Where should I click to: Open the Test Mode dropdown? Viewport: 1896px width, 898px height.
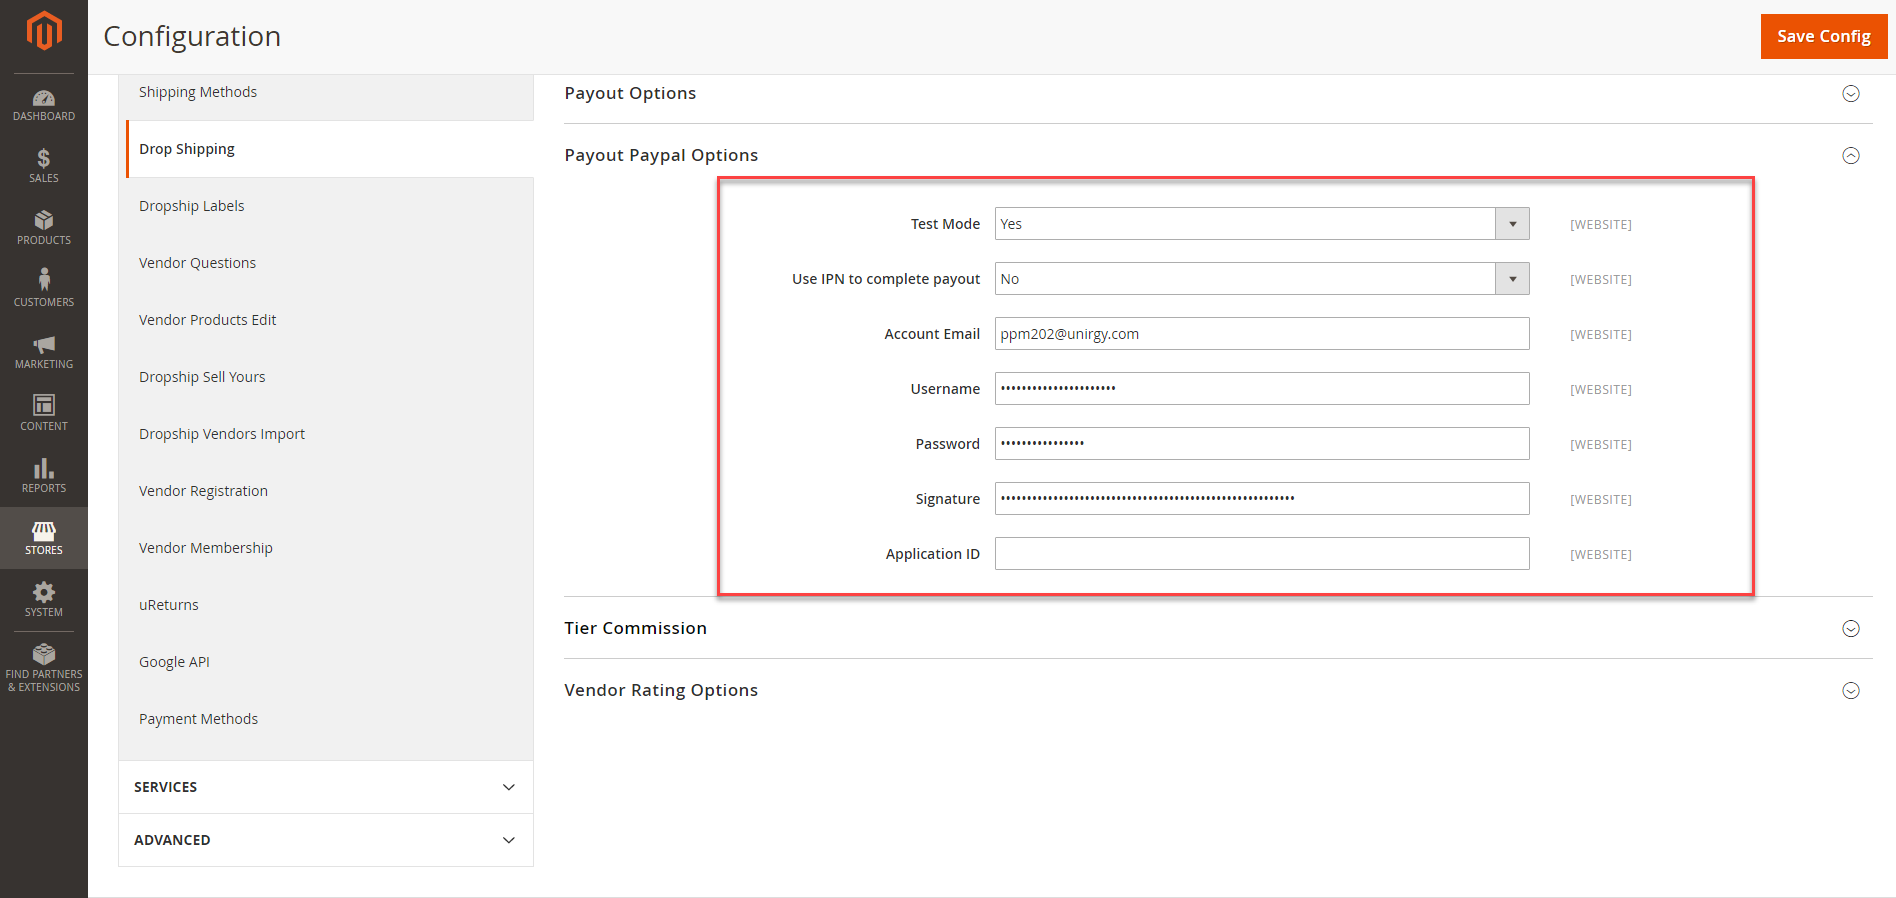pyautogui.click(x=1262, y=224)
